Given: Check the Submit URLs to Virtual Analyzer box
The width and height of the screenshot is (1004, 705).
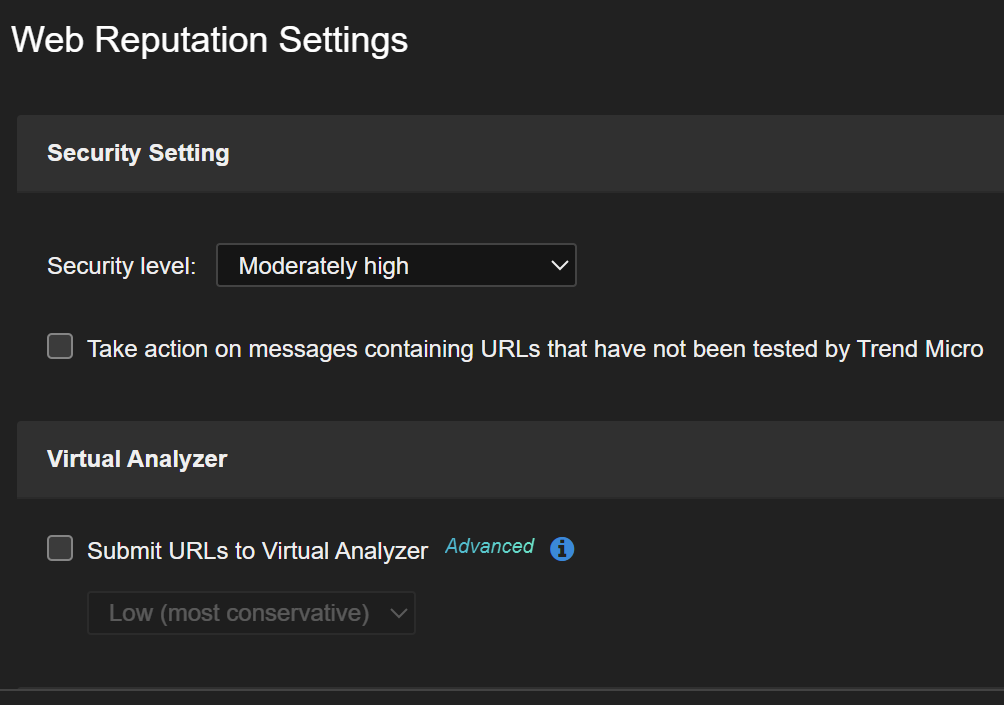Looking at the screenshot, I should point(60,548).
